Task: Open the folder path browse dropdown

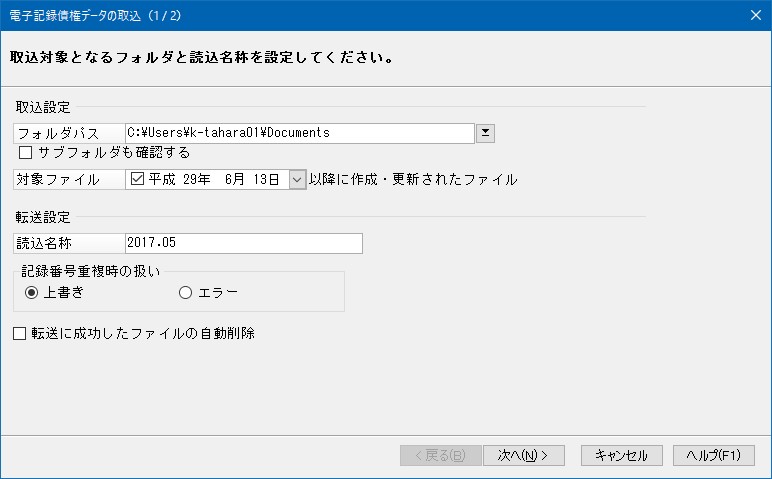Action: pyautogui.click(x=485, y=133)
